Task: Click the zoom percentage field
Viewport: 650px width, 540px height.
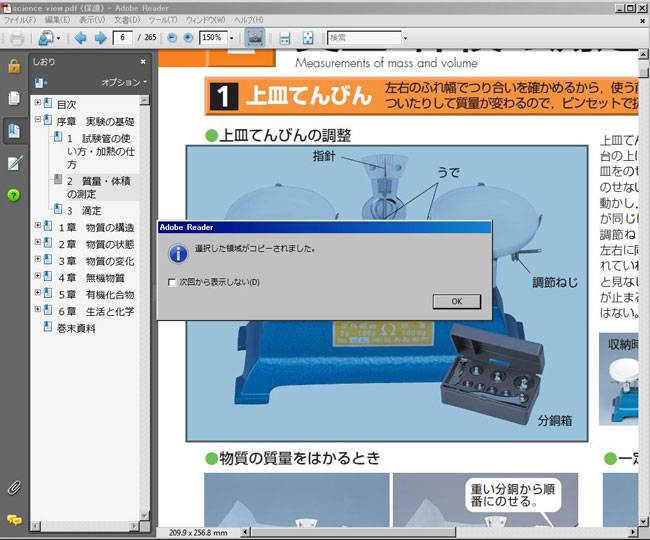Action: (213, 38)
